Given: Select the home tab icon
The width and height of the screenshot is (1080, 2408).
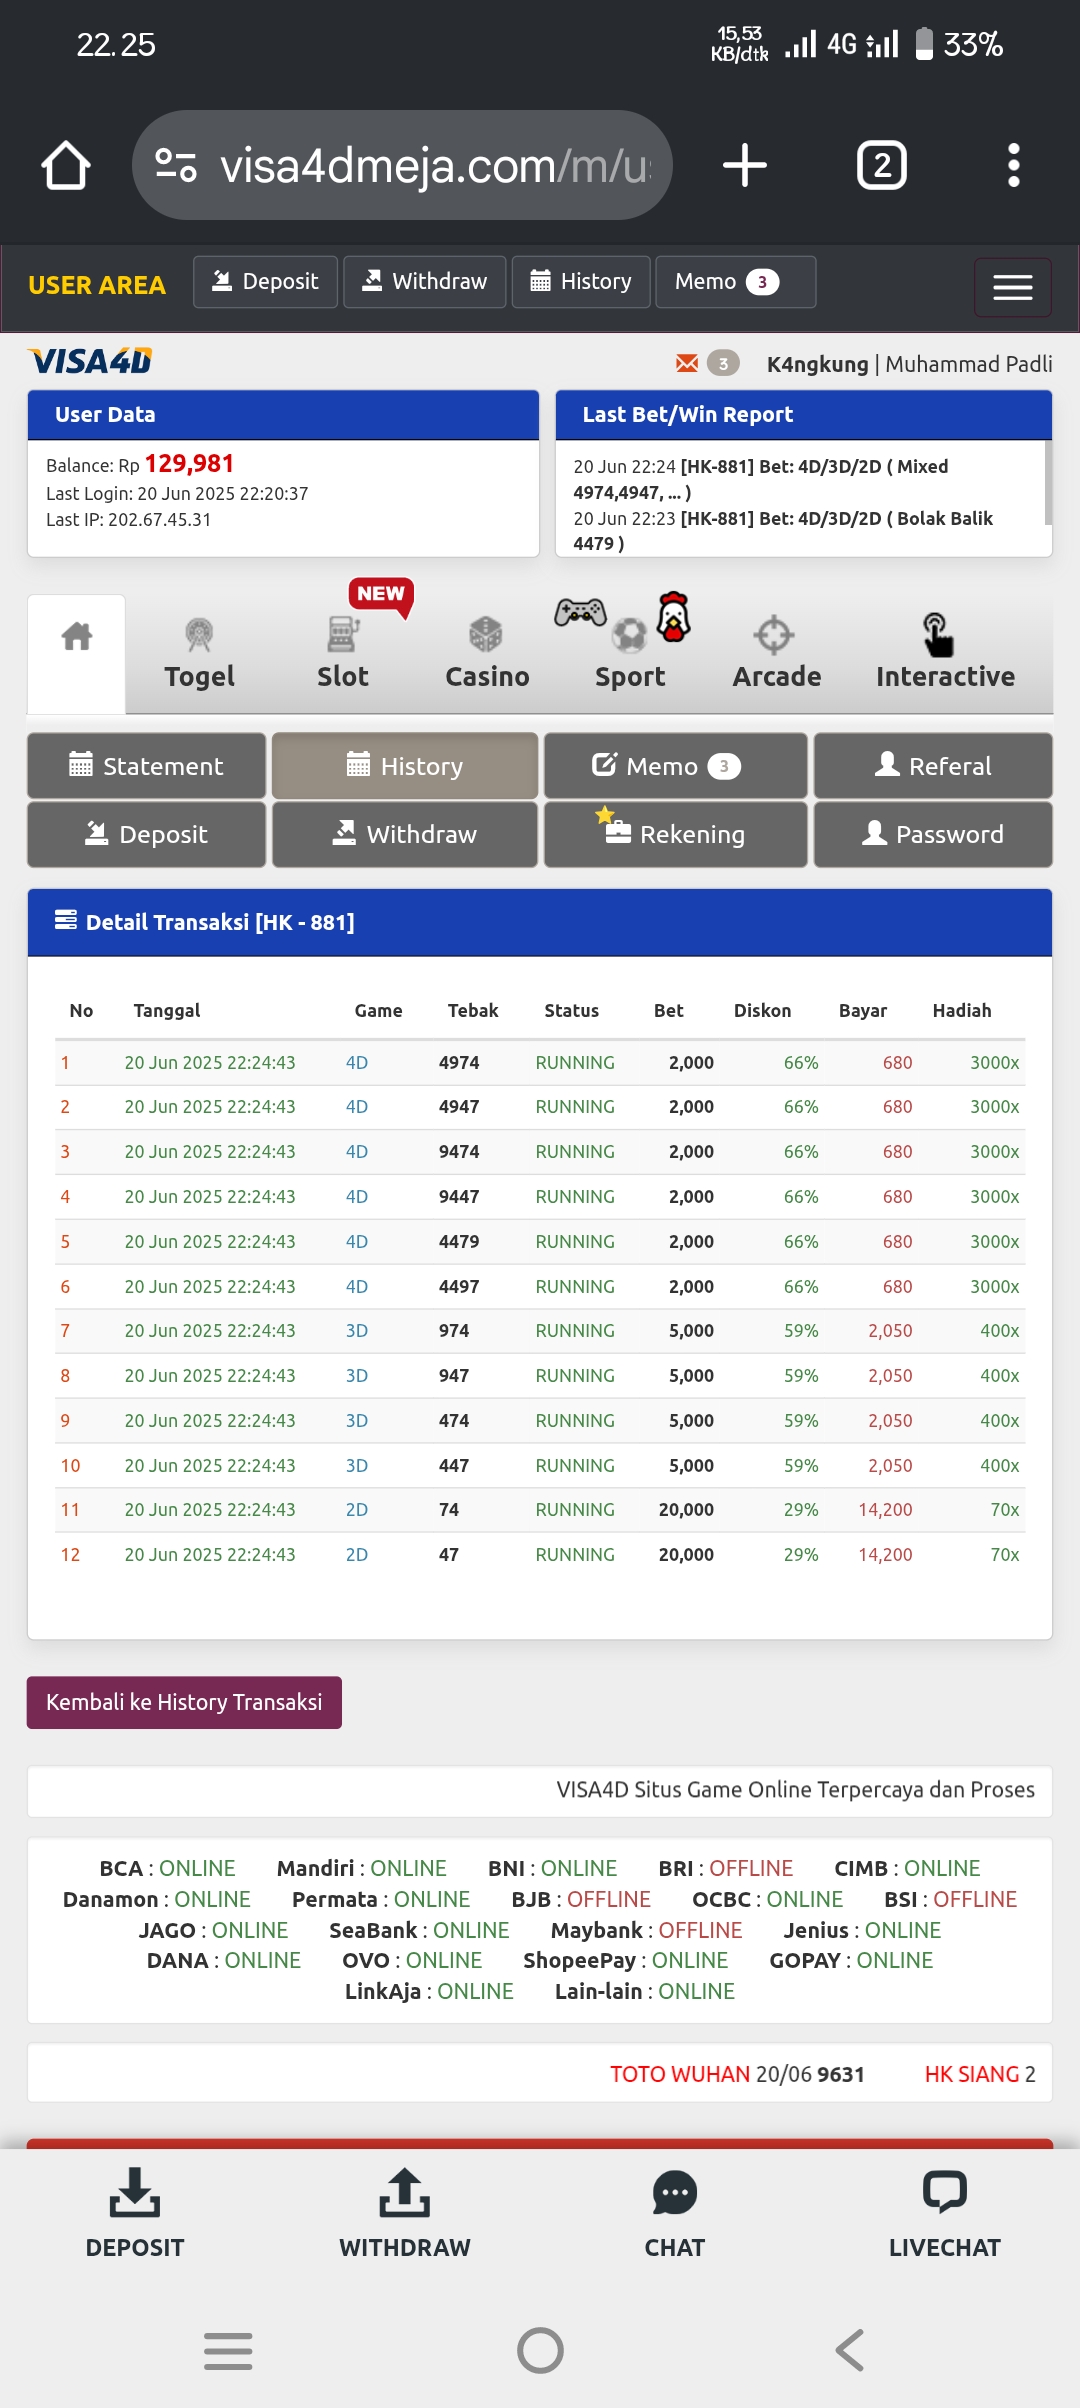Looking at the screenshot, I should [x=77, y=637].
